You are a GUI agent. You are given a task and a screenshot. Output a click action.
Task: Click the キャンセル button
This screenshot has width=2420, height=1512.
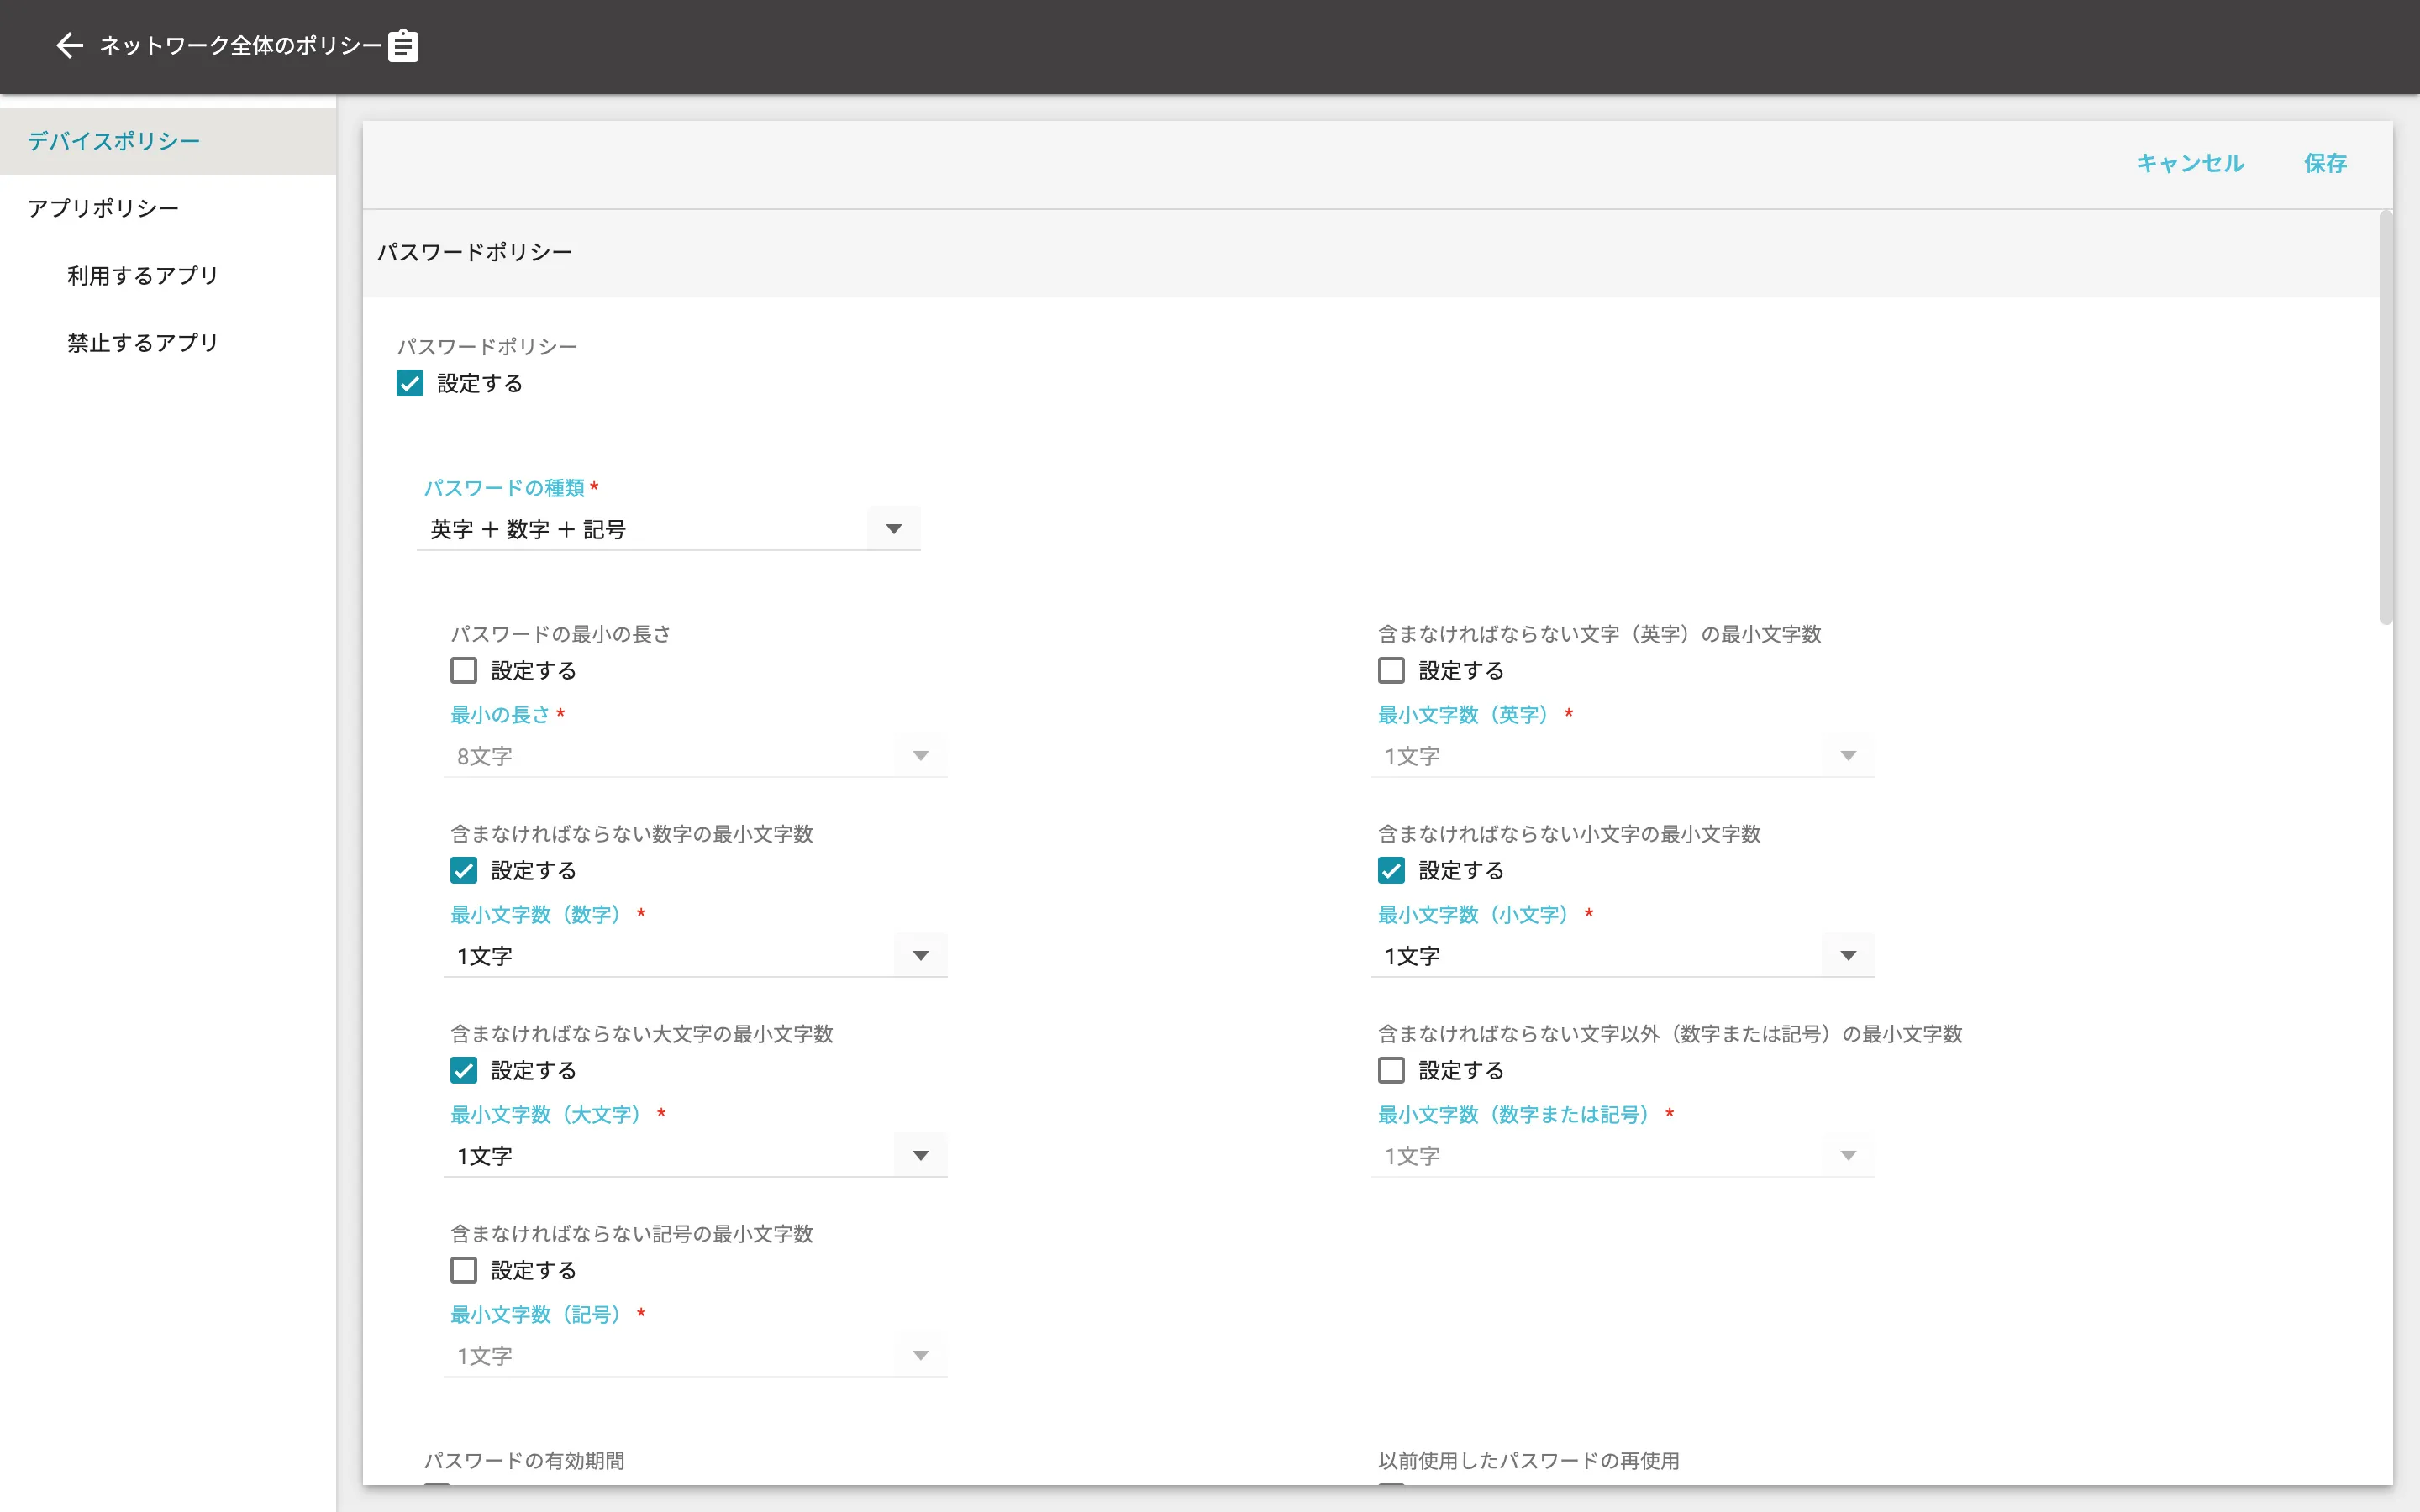2190,163
